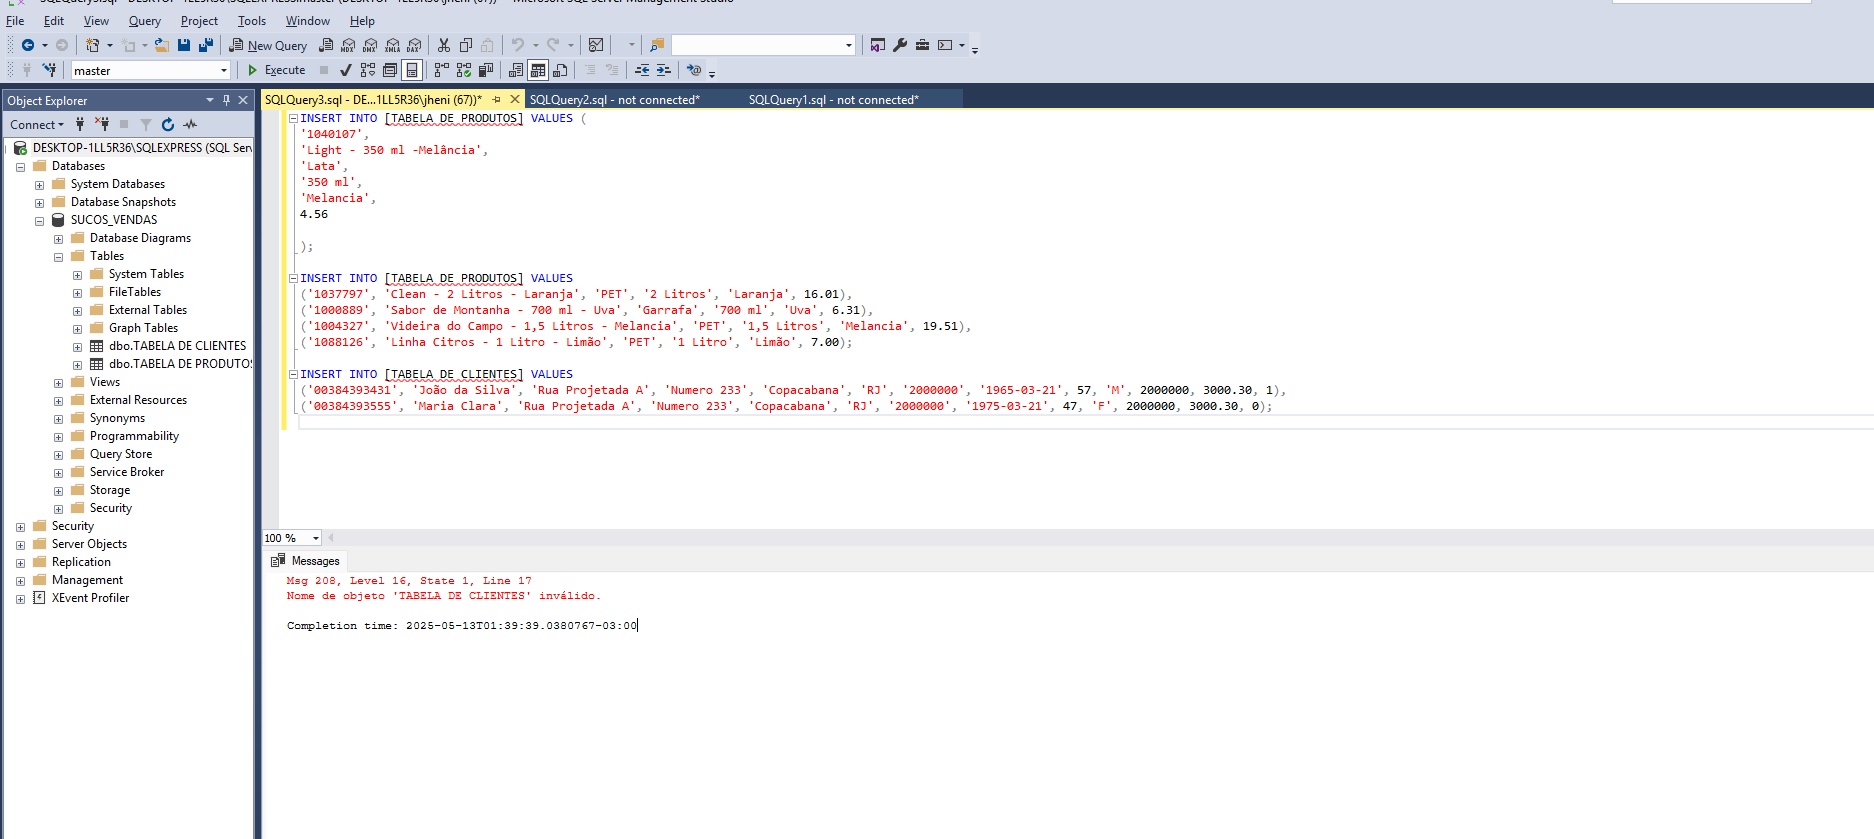The image size is (1874, 839).
Task: Toggle auto-hide pin on Object Explorer
Action: (x=226, y=100)
